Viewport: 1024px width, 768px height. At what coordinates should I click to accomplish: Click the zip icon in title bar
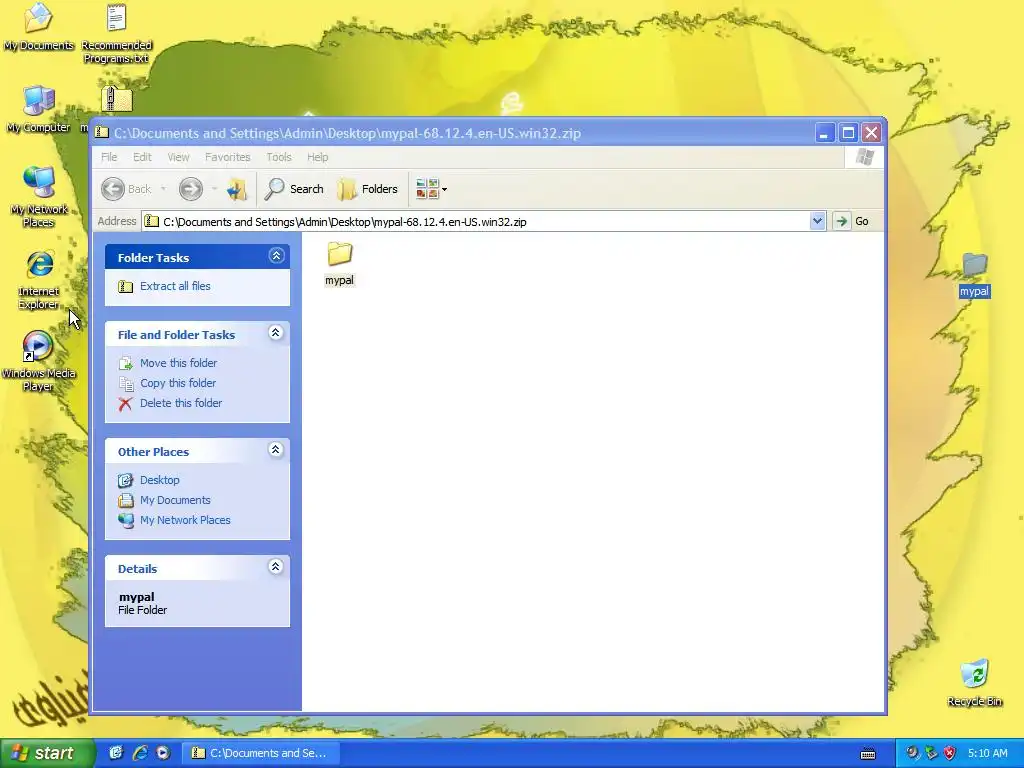[101, 133]
